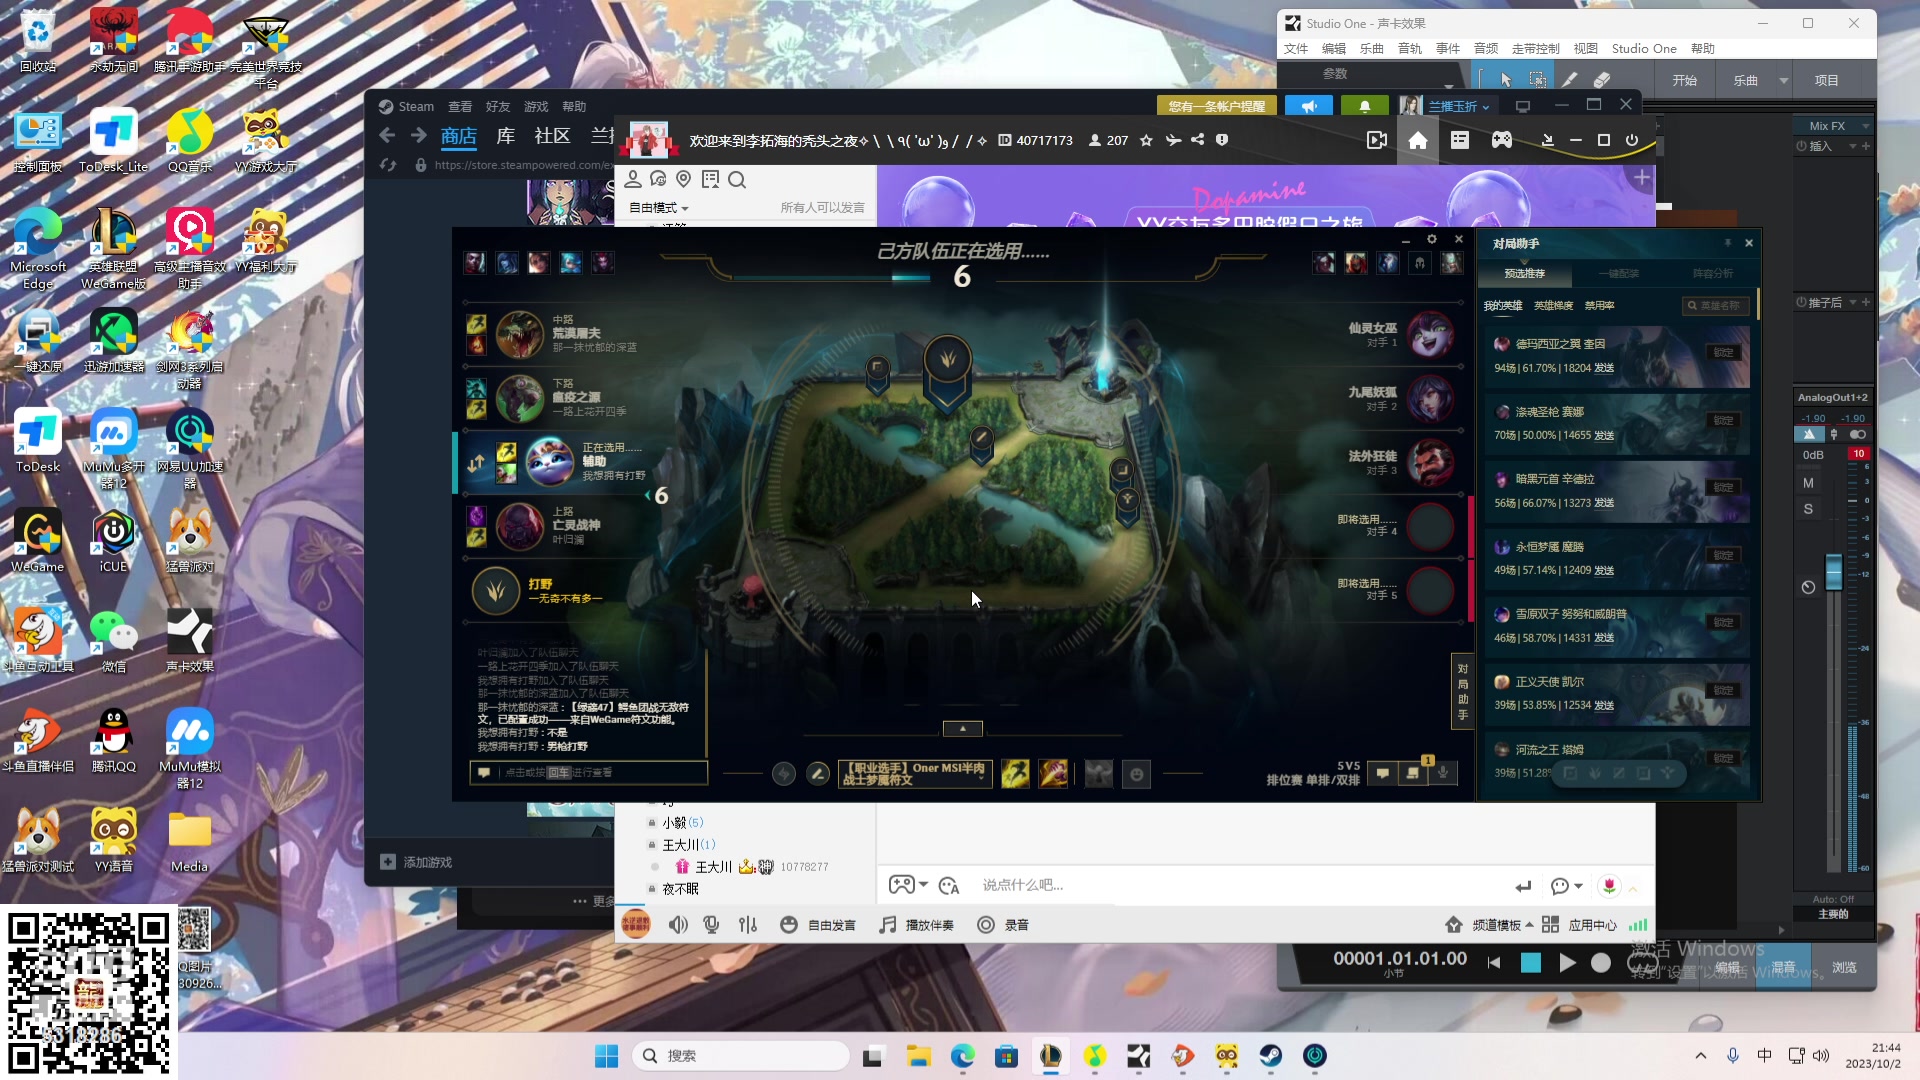Click 发送 for 涤魂圣枪 赛娜
Screen dimensions: 1920x1080
(1604, 435)
